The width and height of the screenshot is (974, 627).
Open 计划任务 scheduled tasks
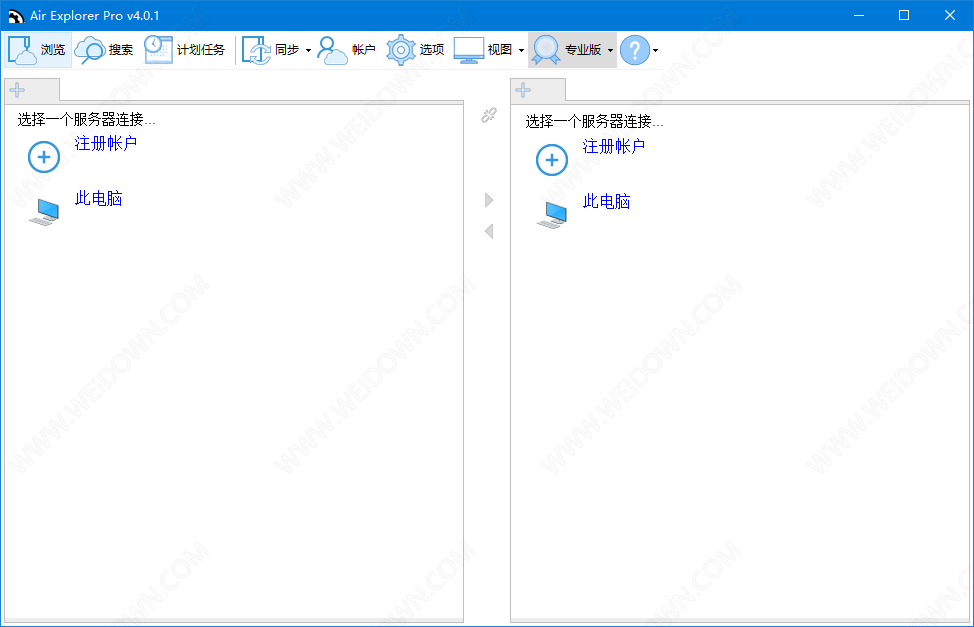(184, 50)
